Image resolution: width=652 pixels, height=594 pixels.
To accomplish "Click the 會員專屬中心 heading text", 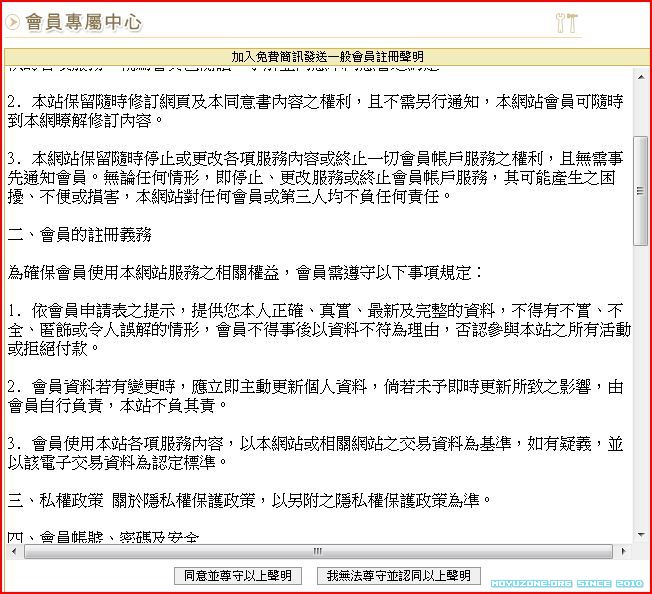I will 84,22.
